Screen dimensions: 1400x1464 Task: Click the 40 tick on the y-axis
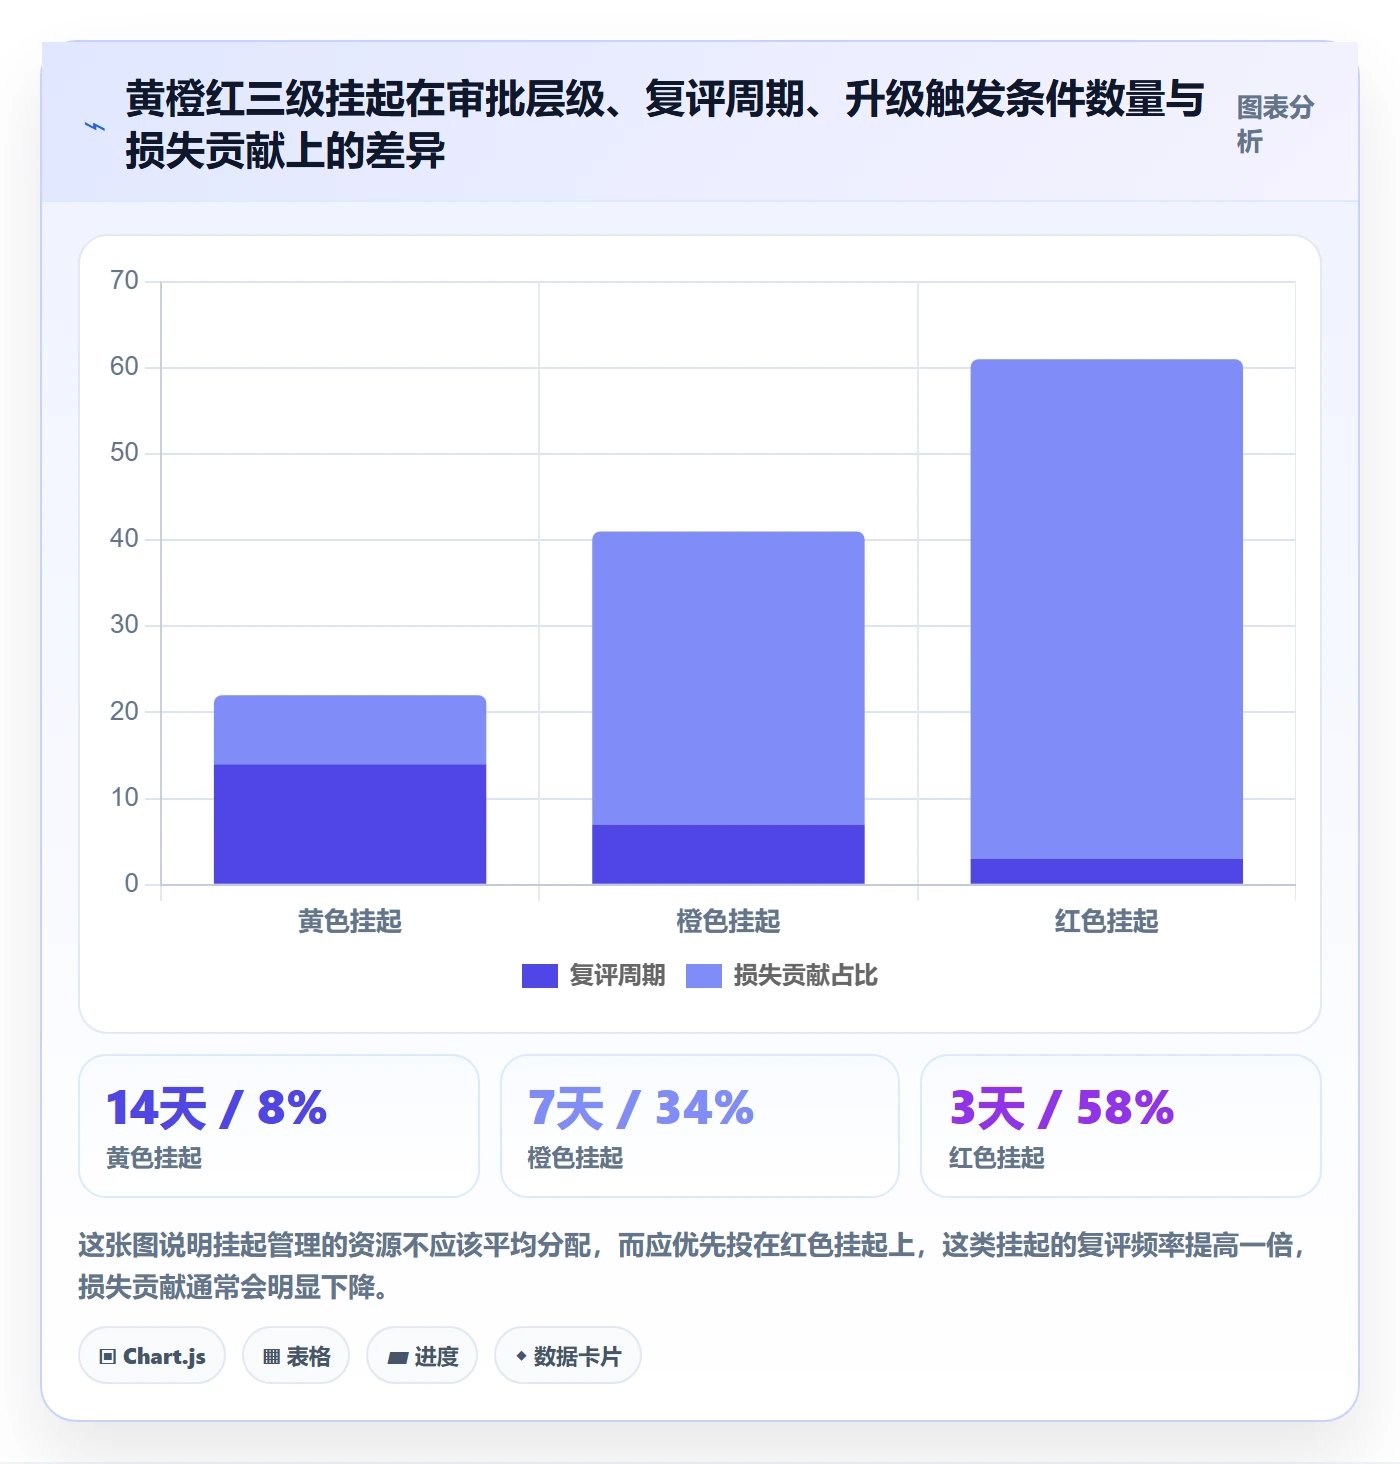coord(125,538)
